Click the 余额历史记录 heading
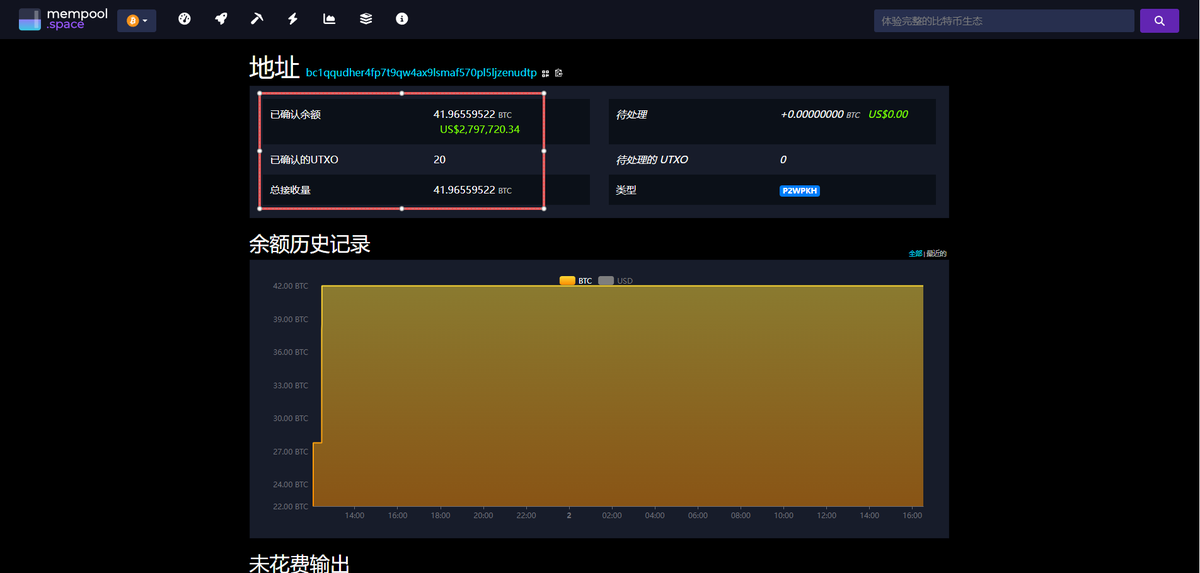 (x=310, y=243)
